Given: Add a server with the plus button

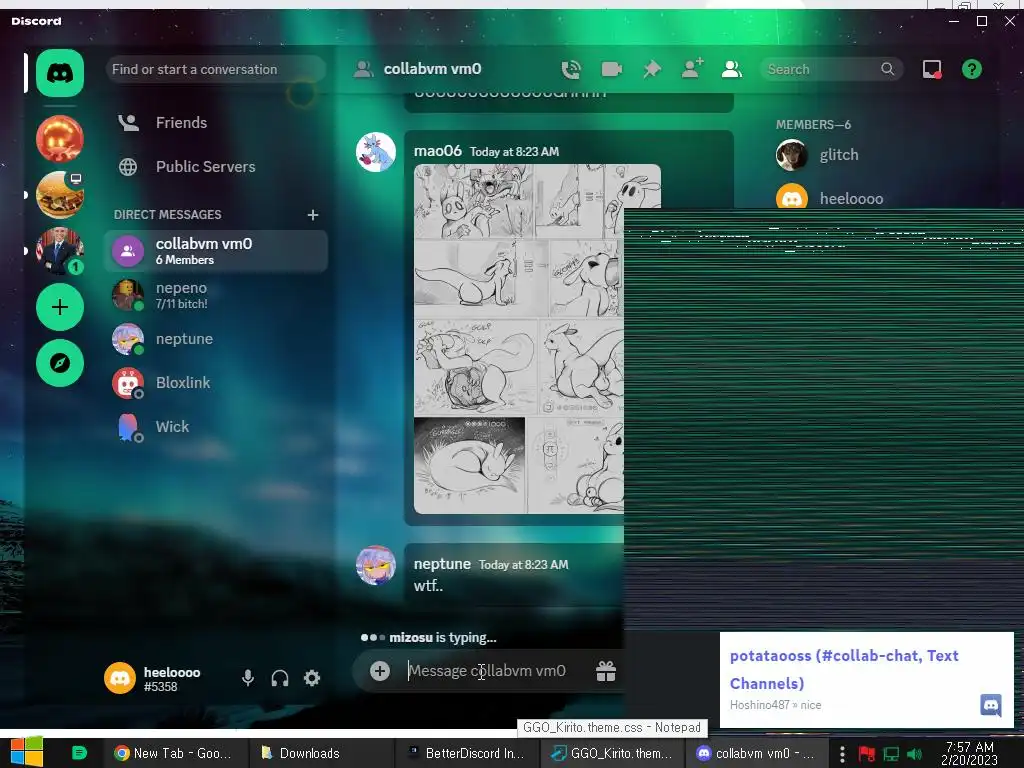Looking at the screenshot, I should (59, 307).
